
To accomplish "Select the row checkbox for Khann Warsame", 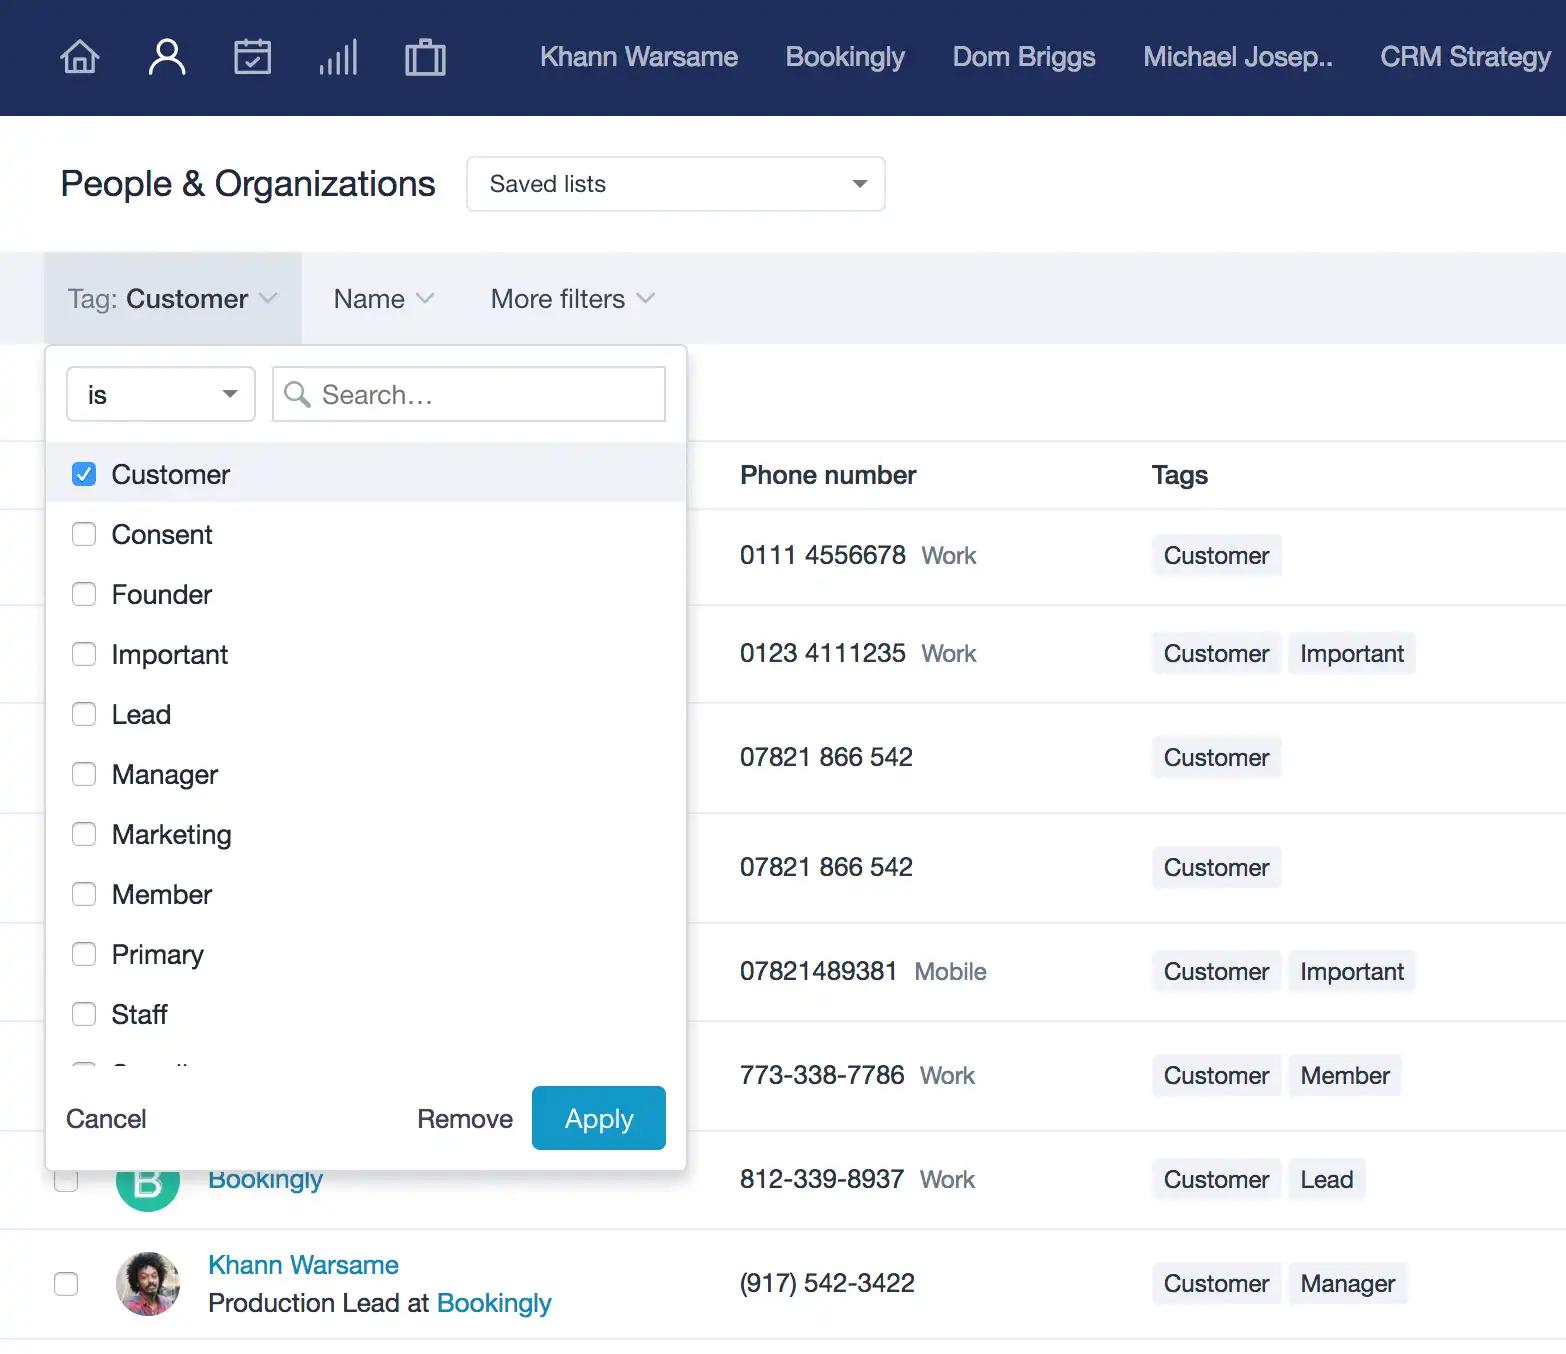I will pyautogui.click(x=66, y=1284).
